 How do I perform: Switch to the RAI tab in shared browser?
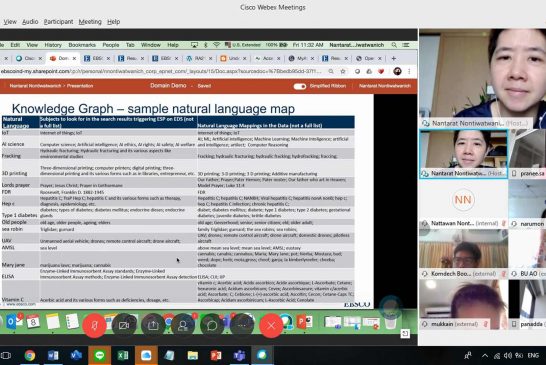pyautogui.click(x=199, y=59)
